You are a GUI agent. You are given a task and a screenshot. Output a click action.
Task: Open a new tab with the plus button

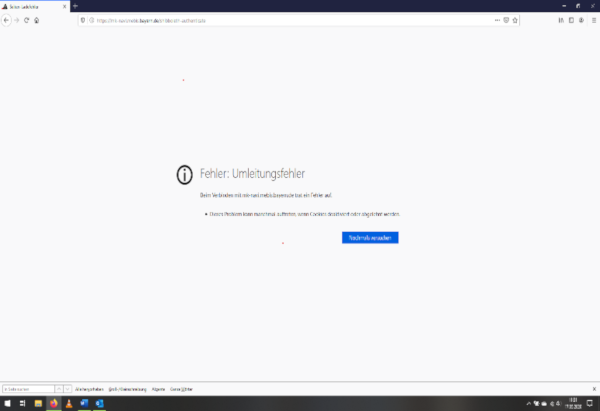pos(75,6)
